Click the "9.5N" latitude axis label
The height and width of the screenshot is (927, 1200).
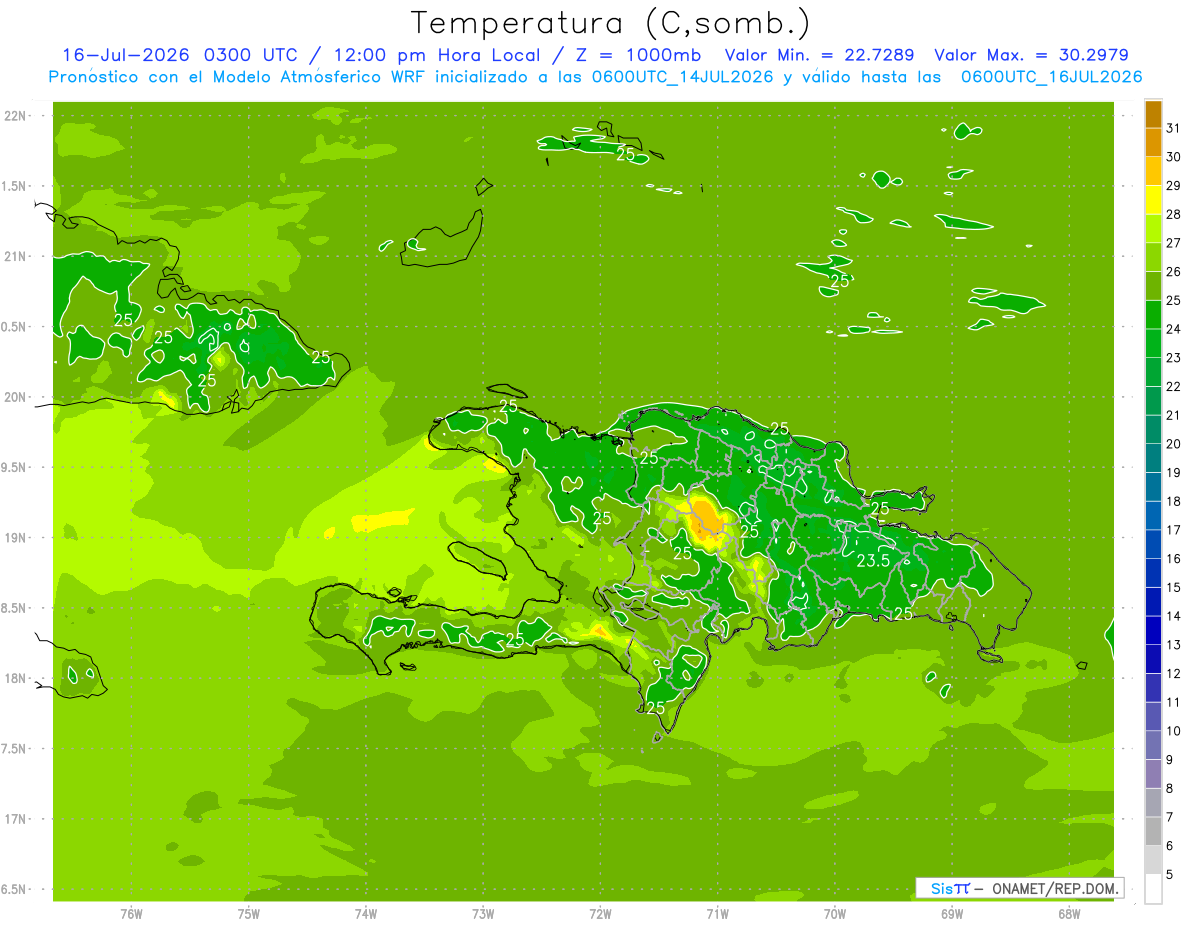(15, 468)
